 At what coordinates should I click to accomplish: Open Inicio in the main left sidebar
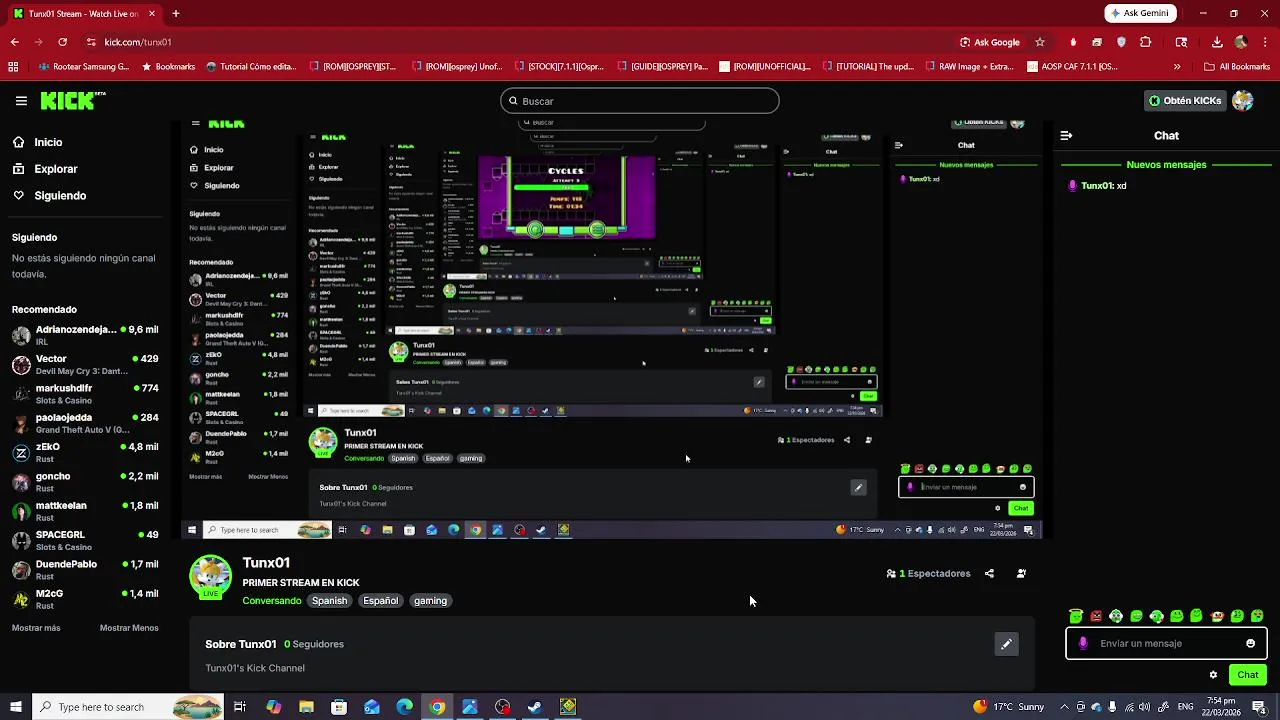coord(38,142)
